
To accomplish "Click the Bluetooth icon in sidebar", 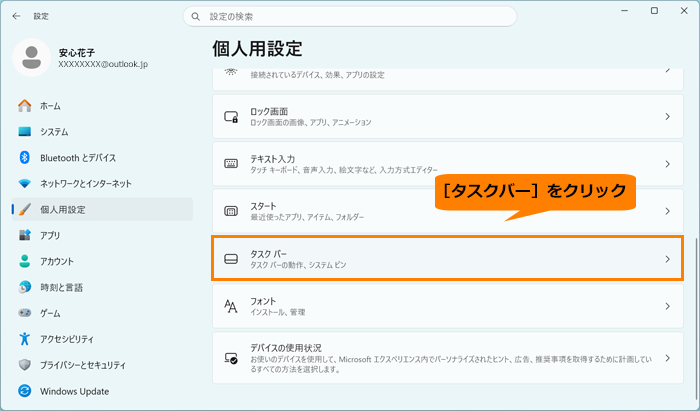I will point(25,158).
